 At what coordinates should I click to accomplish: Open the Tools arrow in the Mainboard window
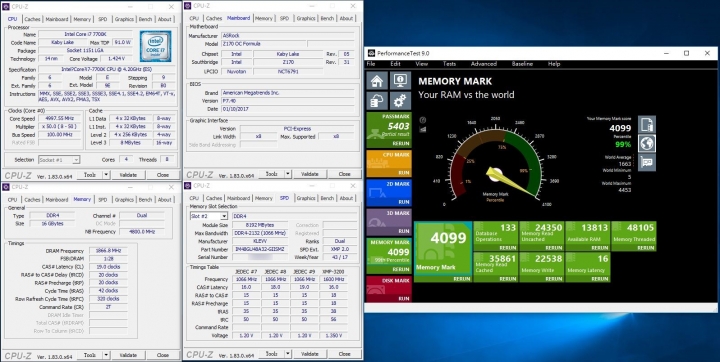tap(287, 174)
